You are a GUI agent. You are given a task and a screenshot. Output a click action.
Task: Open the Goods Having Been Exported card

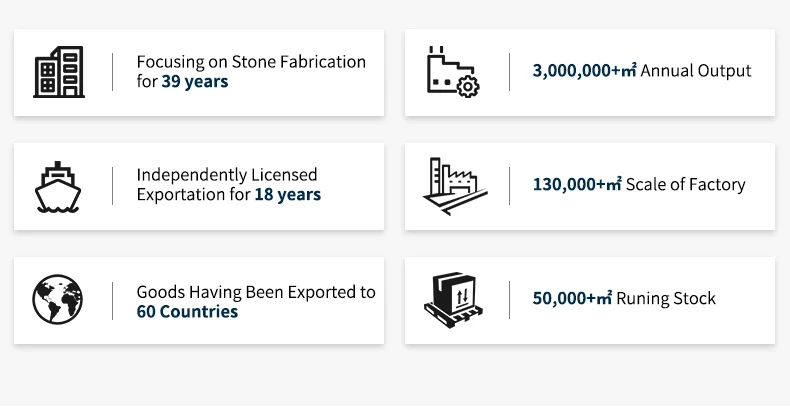pyautogui.click(x=199, y=301)
